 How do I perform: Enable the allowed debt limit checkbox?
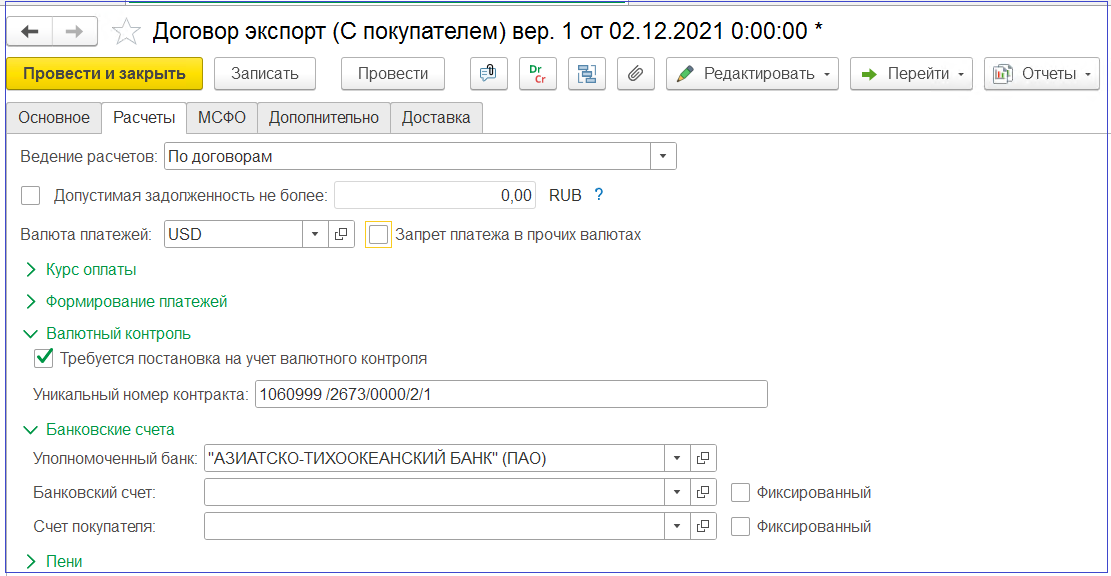point(31,195)
